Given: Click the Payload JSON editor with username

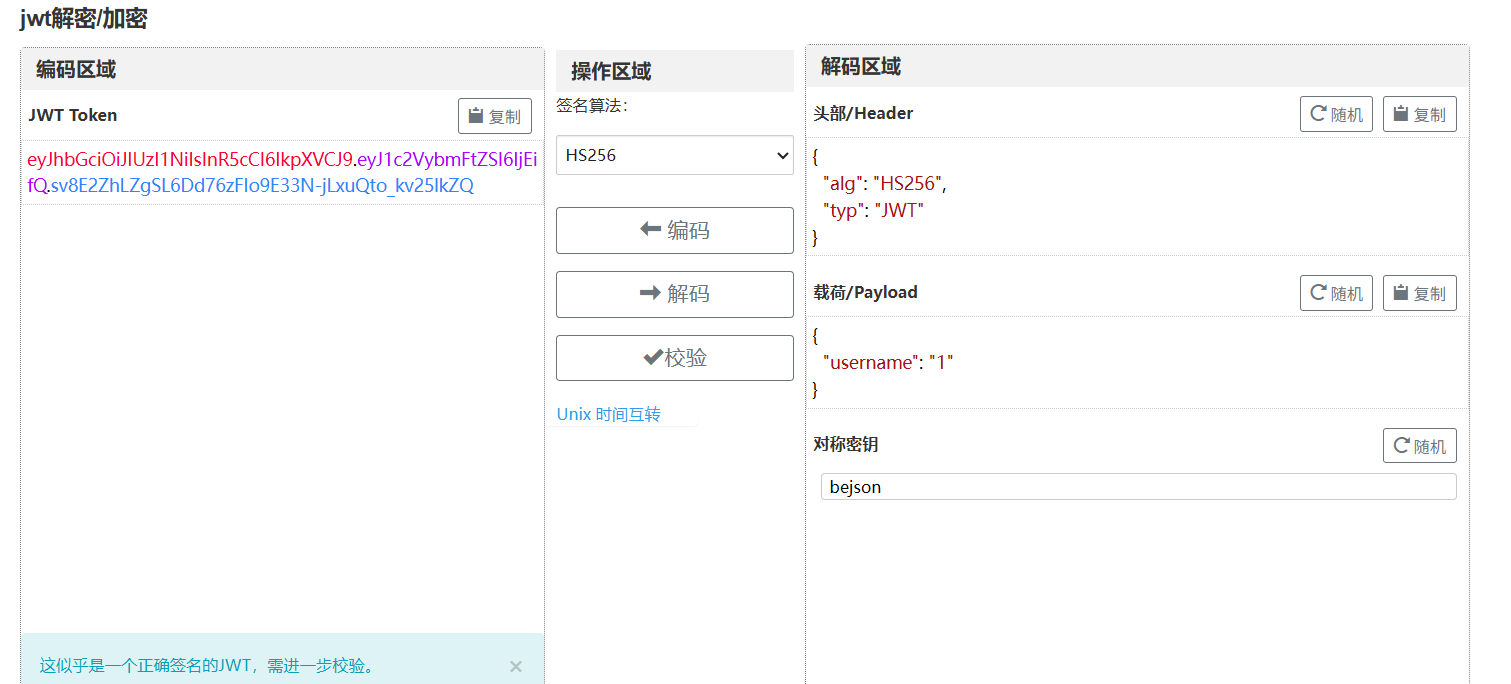Looking at the screenshot, I should point(1137,362).
